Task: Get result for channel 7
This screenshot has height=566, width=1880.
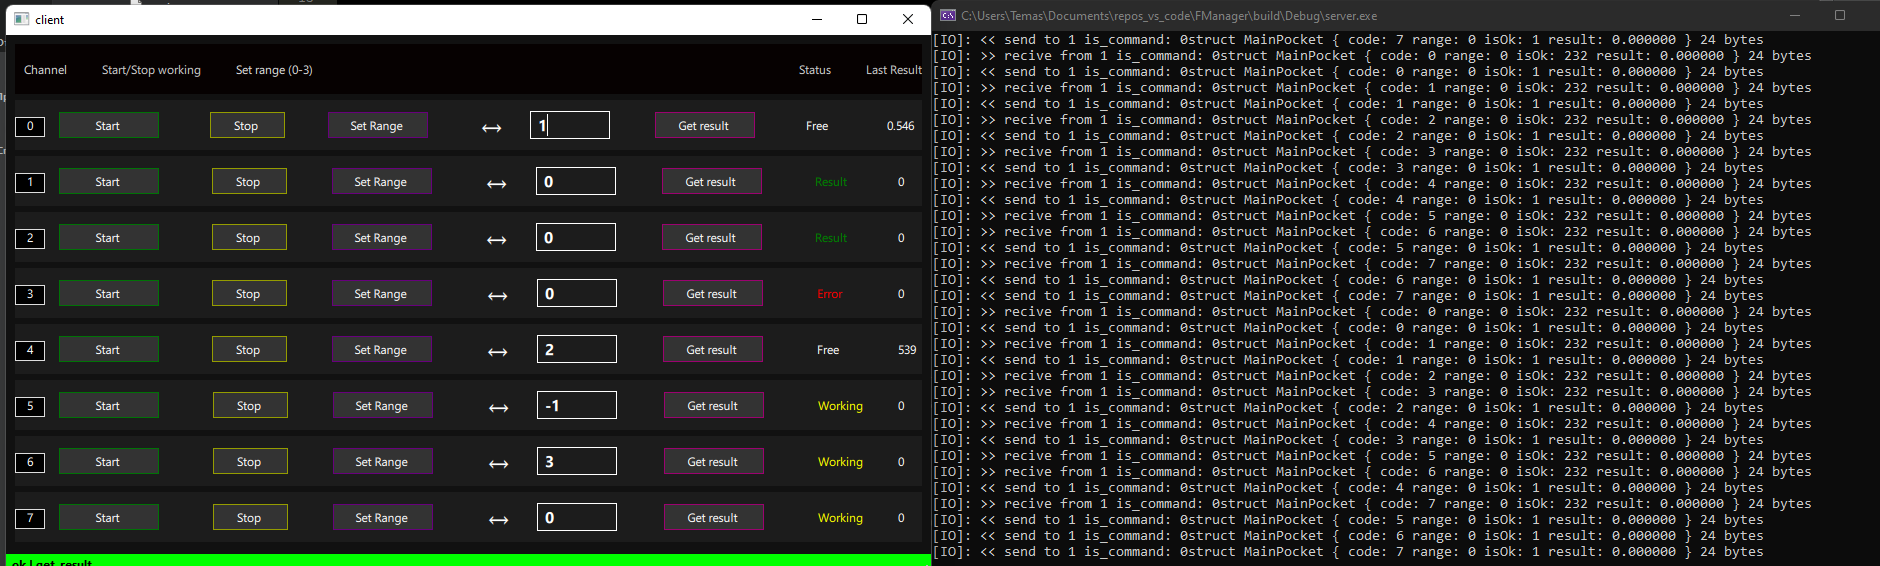Action: click(713, 517)
